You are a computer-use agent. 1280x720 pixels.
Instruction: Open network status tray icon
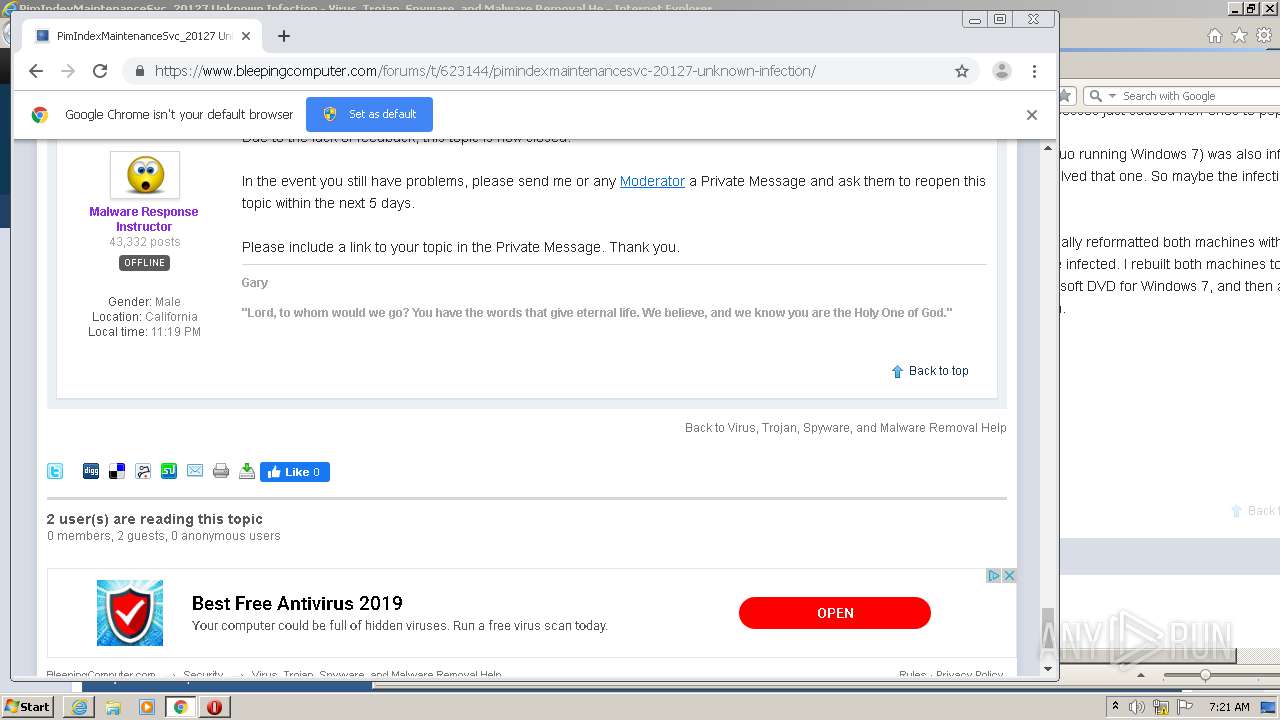tap(1161, 707)
